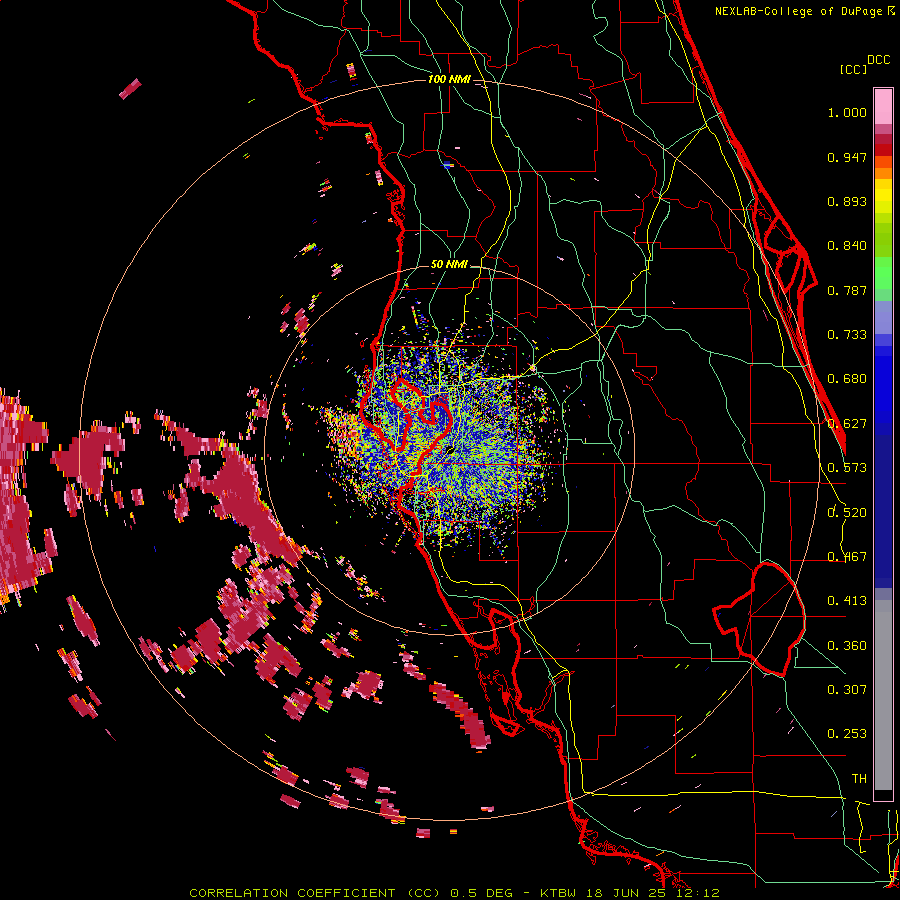Click the 0.680 legend value
Image resolution: width=900 pixels, height=900 pixels.
[x=847, y=379]
